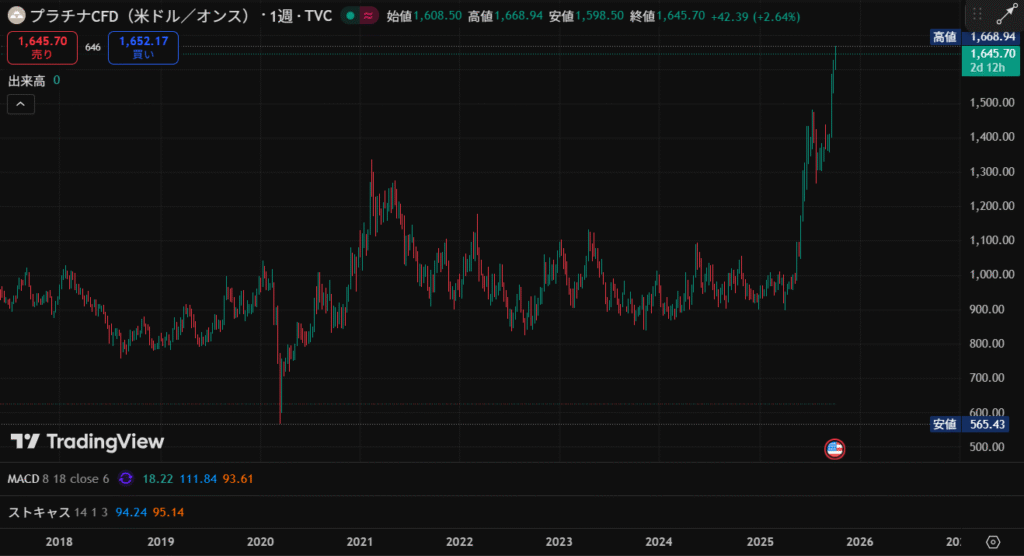
Task: Click the purple MACD refresh icon
Action: (125, 479)
